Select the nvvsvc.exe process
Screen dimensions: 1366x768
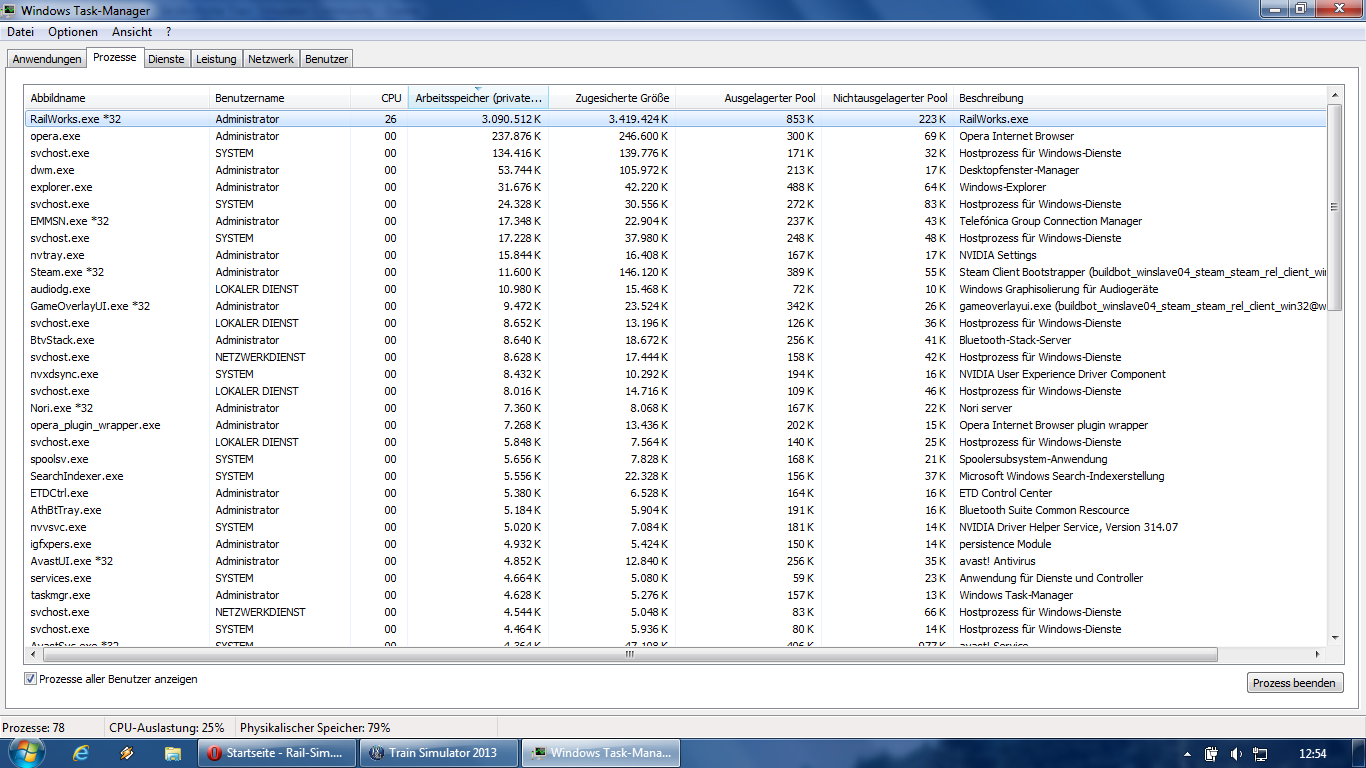[676, 527]
